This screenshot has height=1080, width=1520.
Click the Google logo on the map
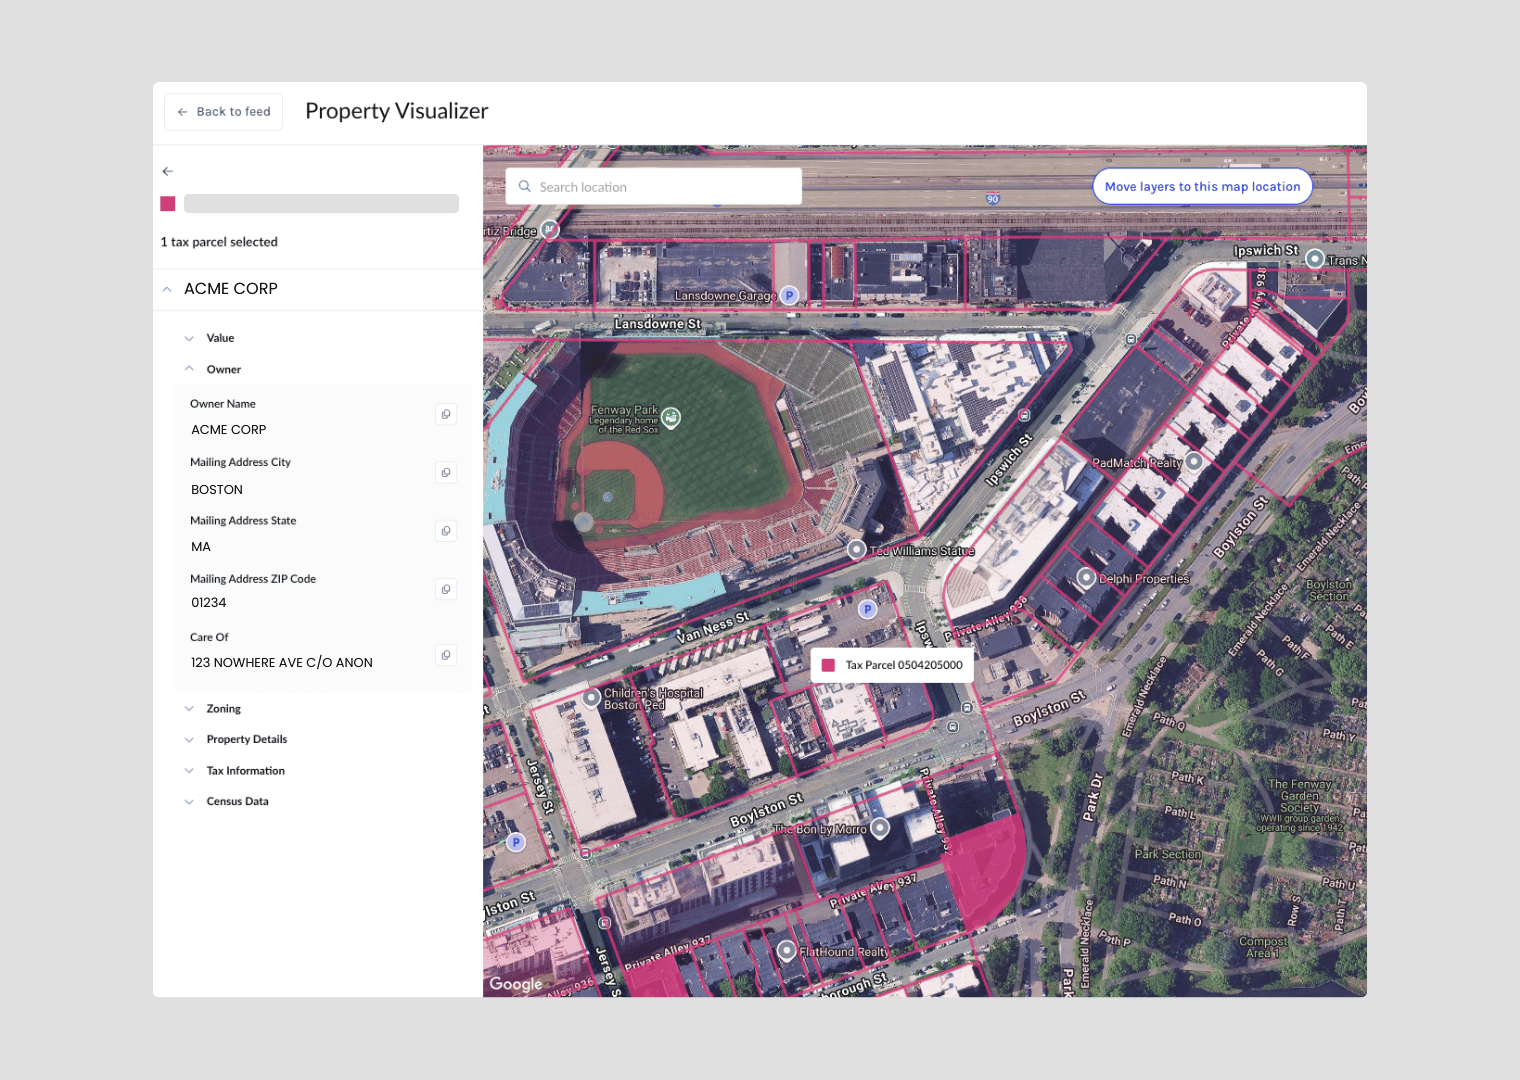(516, 984)
